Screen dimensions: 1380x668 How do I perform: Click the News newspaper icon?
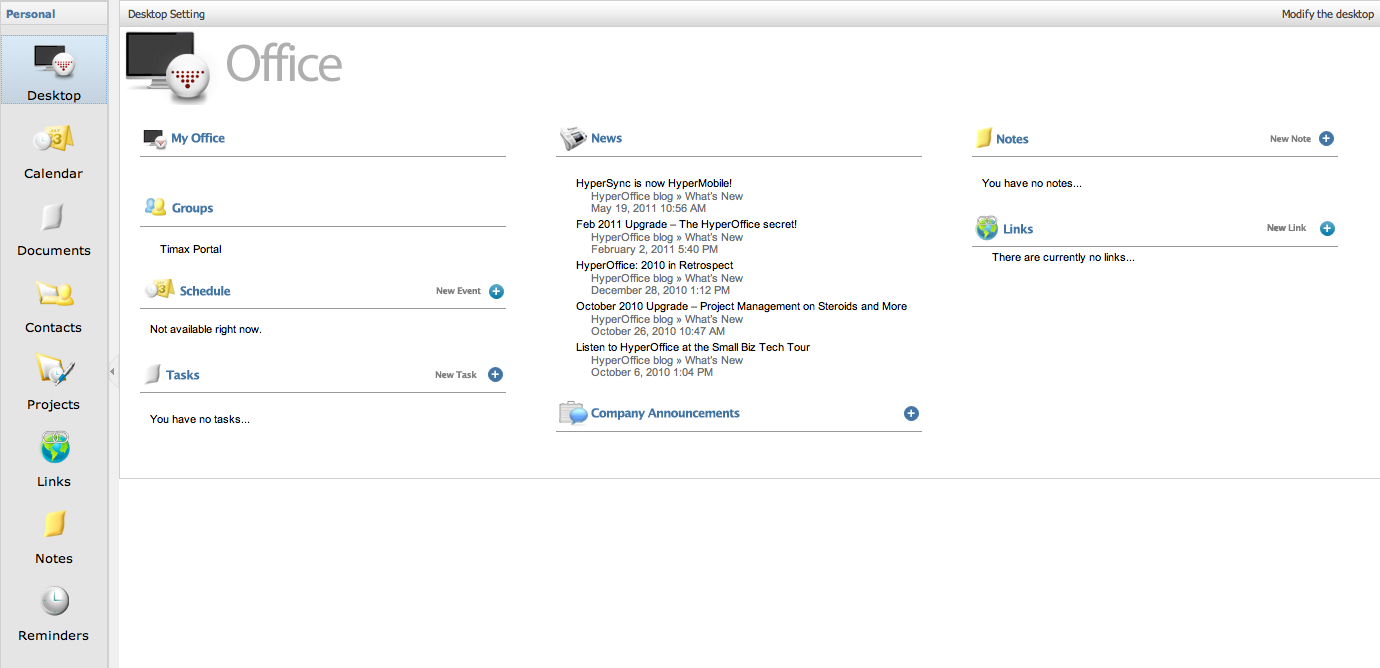point(573,139)
